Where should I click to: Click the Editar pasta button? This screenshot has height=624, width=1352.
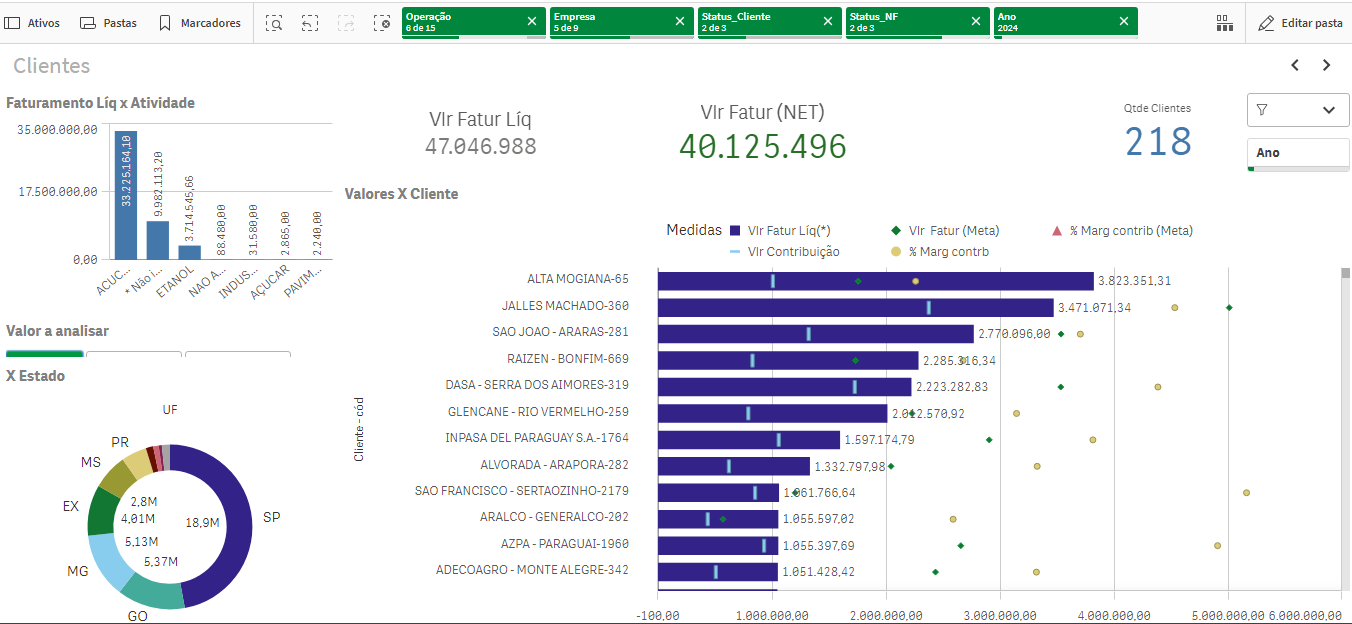(x=1300, y=22)
